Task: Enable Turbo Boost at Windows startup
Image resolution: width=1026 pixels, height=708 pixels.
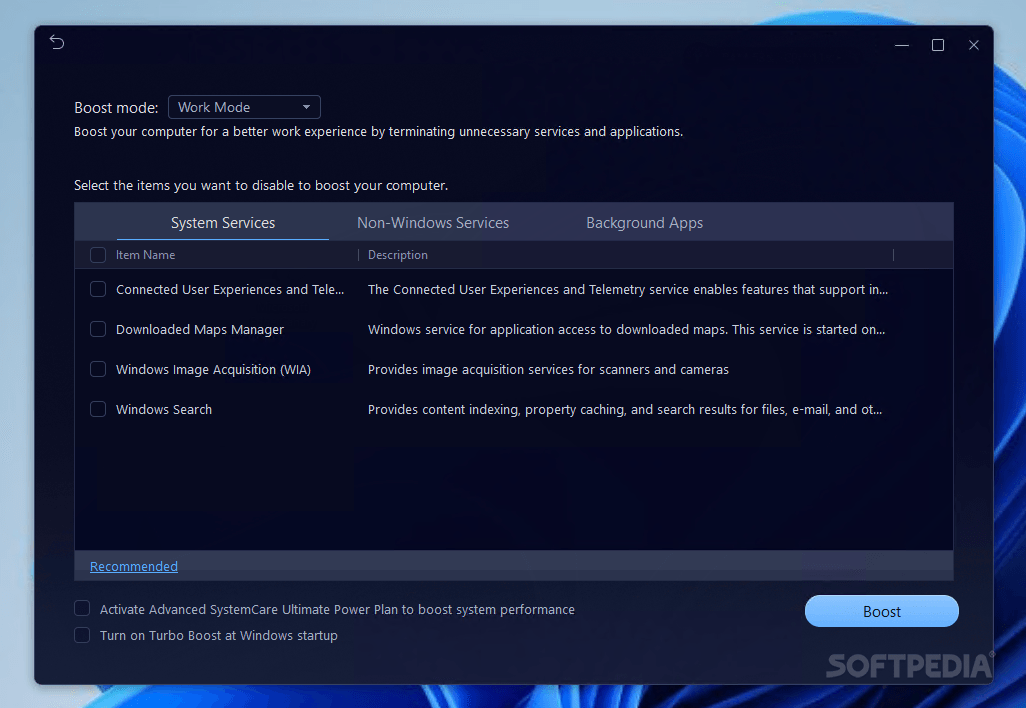Action: (x=82, y=635)
